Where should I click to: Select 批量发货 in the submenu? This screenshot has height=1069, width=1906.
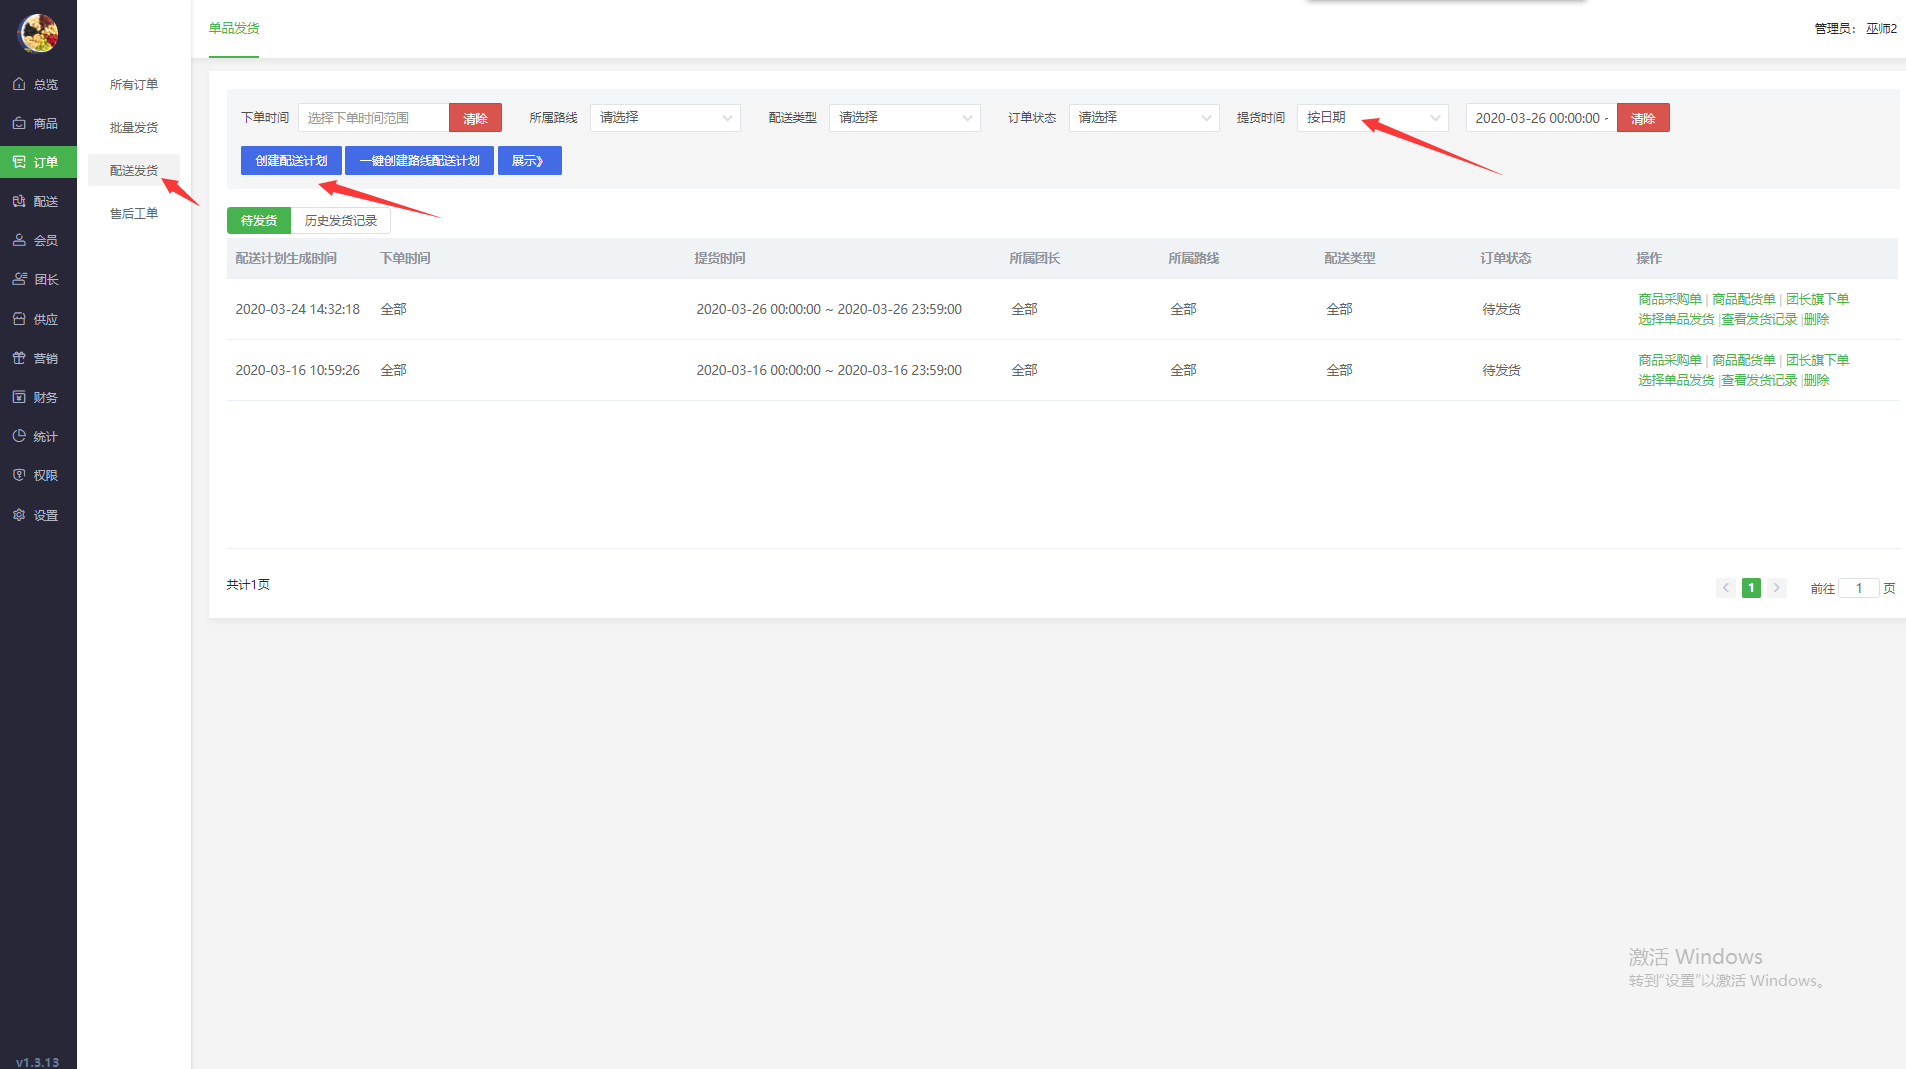tap(134, 128)
